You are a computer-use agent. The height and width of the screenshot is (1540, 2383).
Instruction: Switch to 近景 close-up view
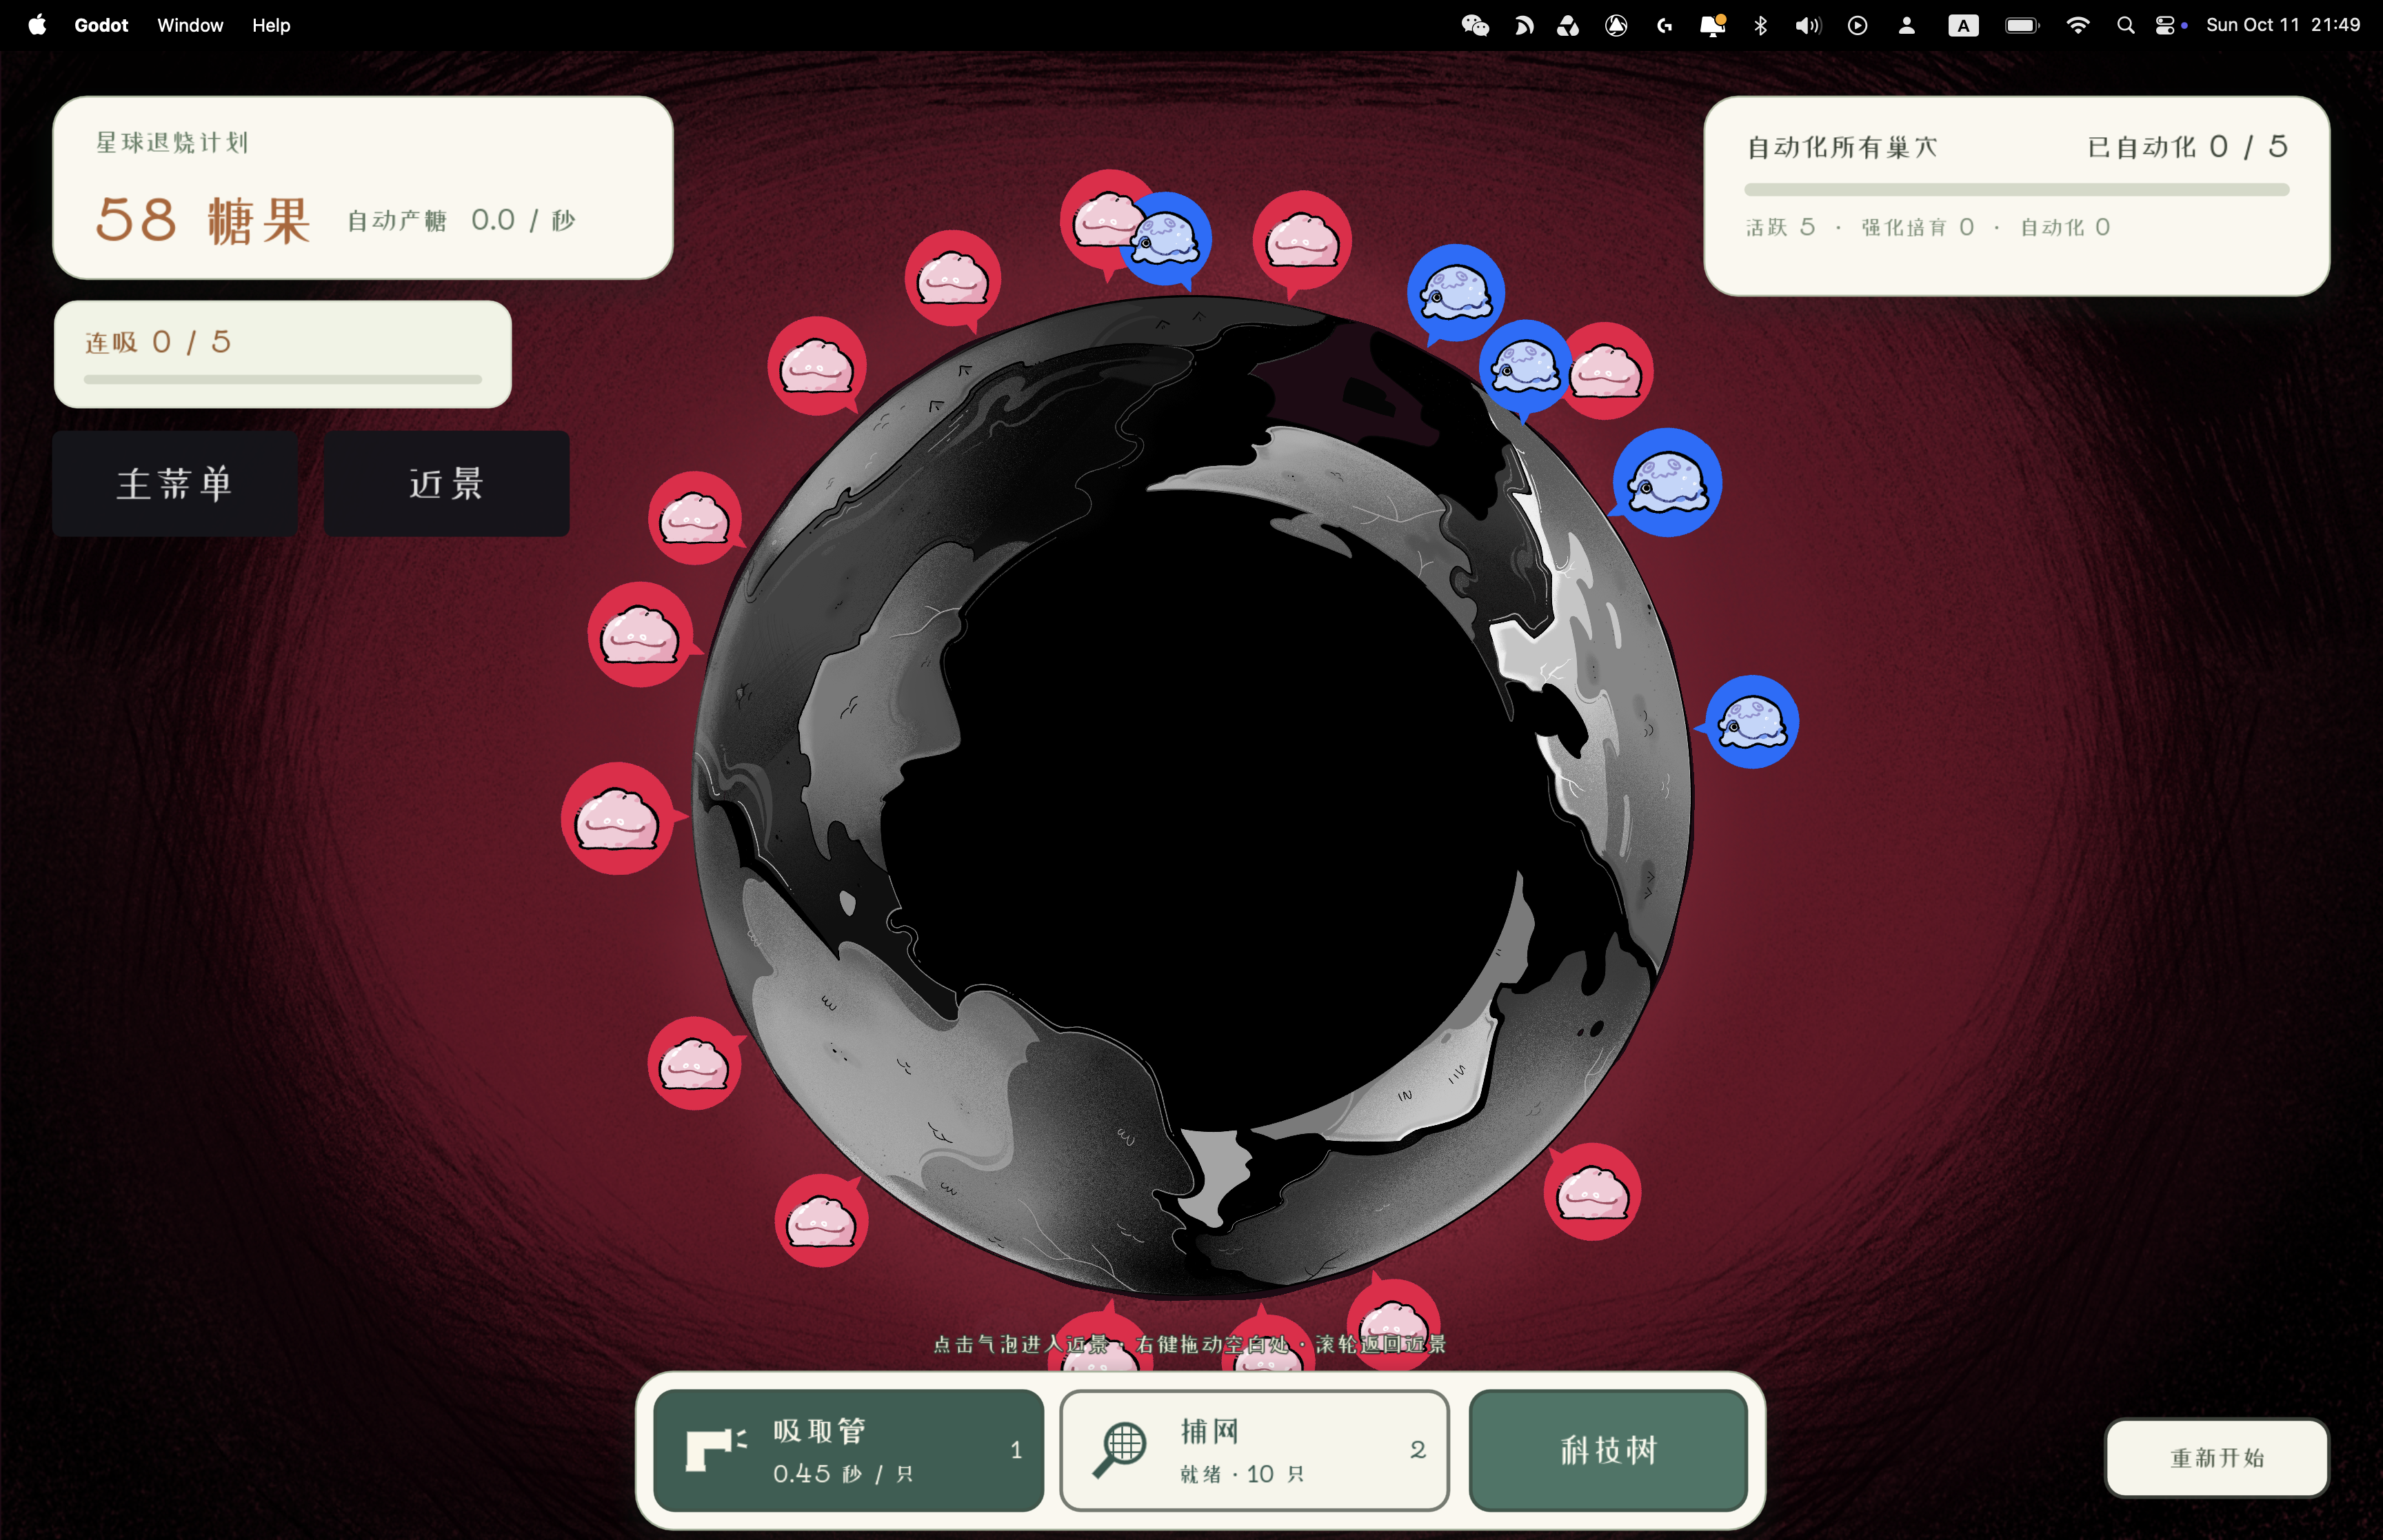click(446, 483)
